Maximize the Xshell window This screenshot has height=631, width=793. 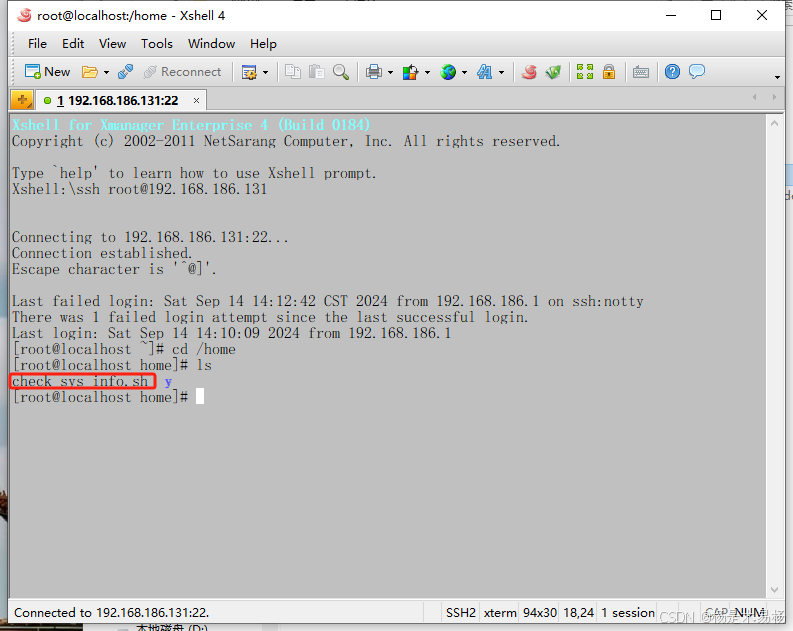[x=716, y=15]
